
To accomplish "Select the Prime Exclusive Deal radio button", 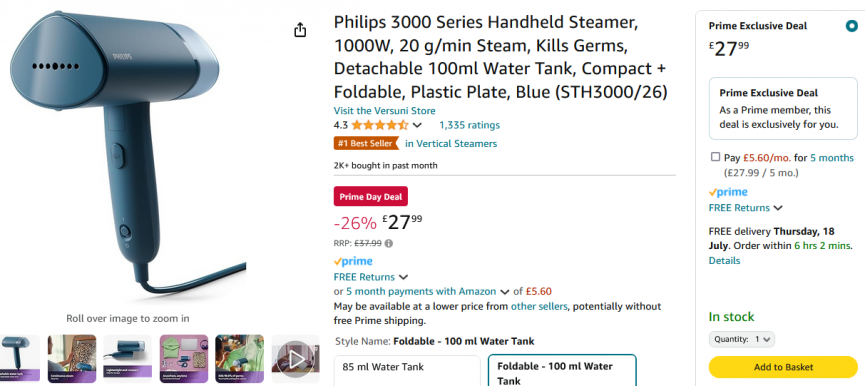I will [851, 26].
